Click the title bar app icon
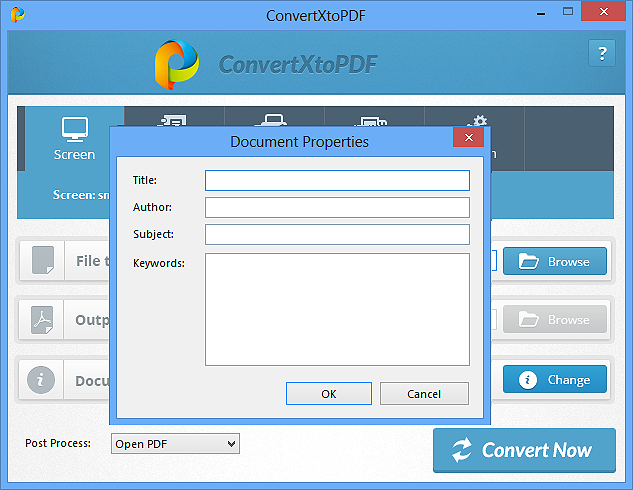The height and width of the screenshot is (490, 633). click(x=17, y=15)
